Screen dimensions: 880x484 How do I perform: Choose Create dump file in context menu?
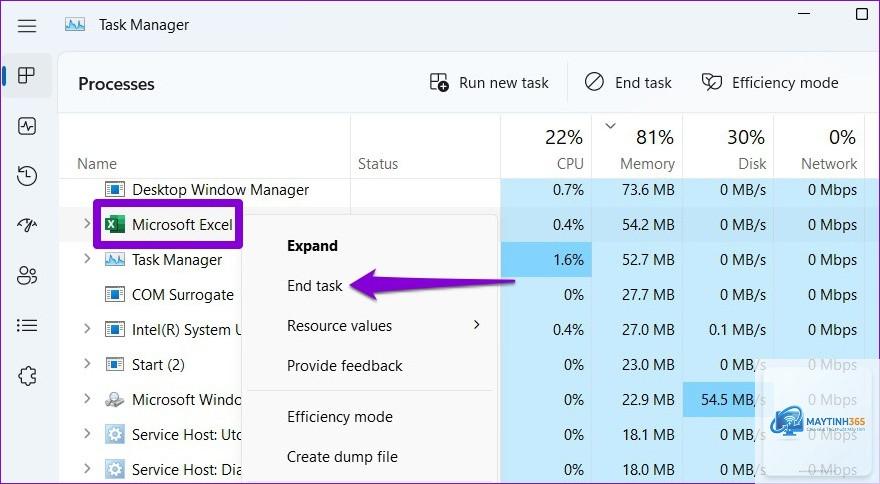(x=342, y=456)
